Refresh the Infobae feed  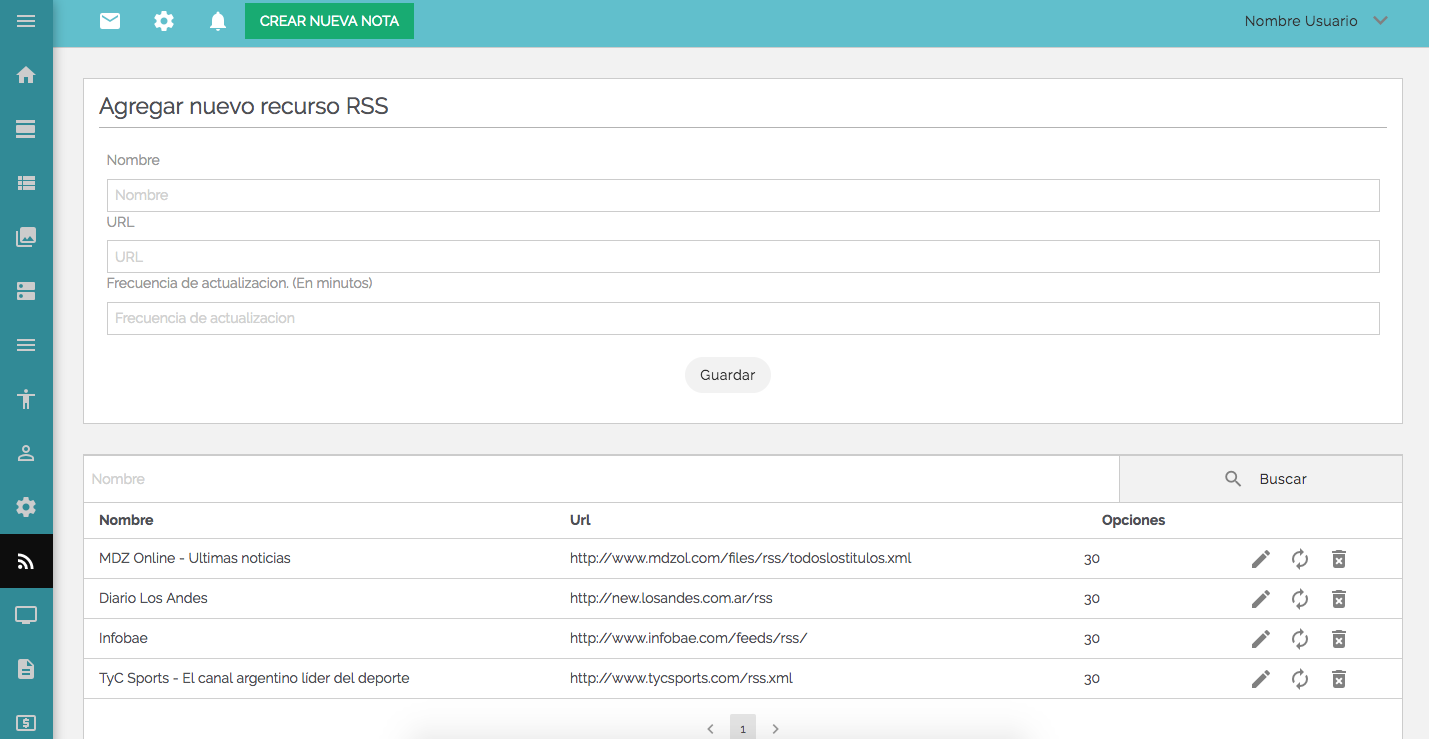tap(1300, 639)
